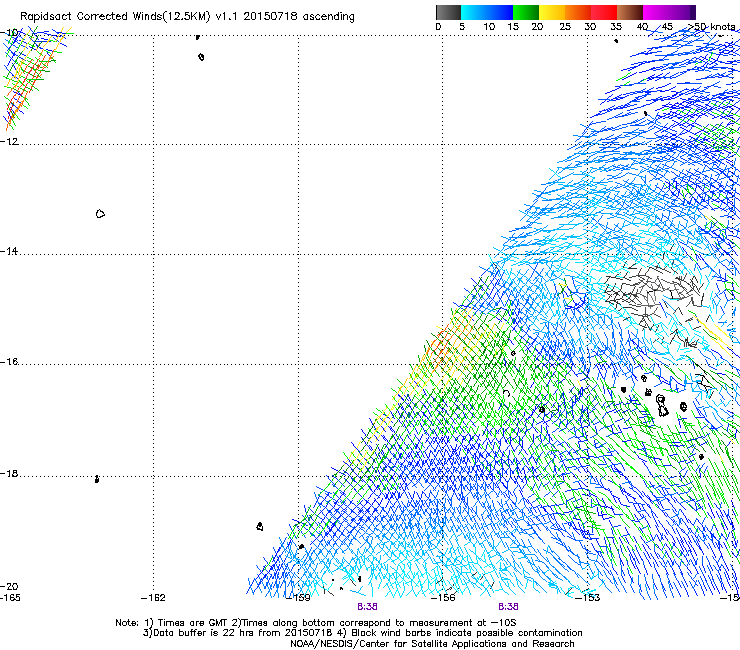Click the -16 latitude axis label
The height and width of the screenshot is (650, 740).
[x=9, y=362]
